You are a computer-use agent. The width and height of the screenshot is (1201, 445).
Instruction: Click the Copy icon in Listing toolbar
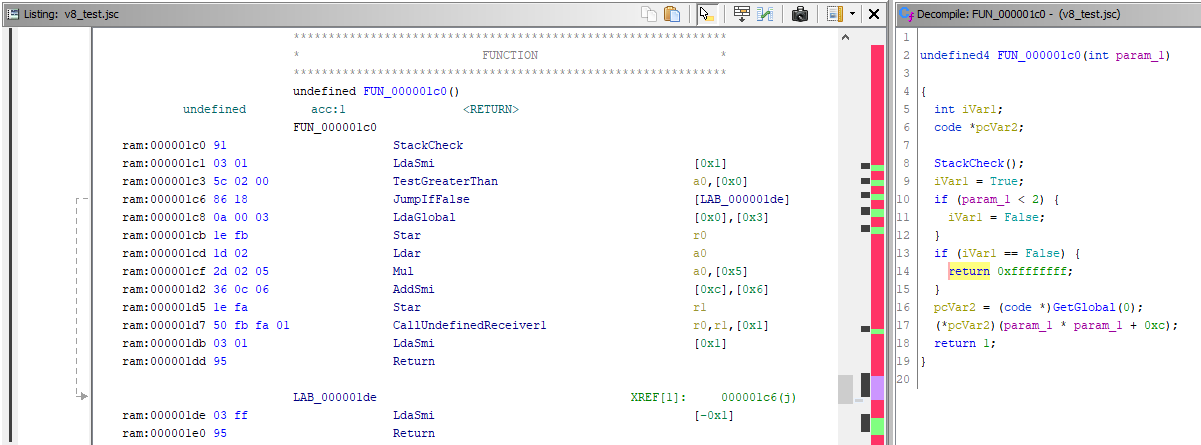tap(650, 14)
